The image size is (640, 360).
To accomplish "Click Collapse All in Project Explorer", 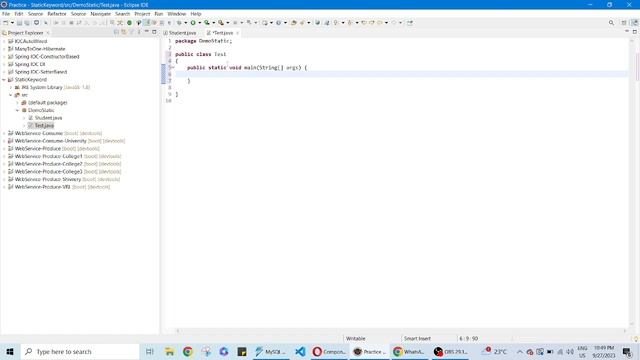I will (116, 32).
